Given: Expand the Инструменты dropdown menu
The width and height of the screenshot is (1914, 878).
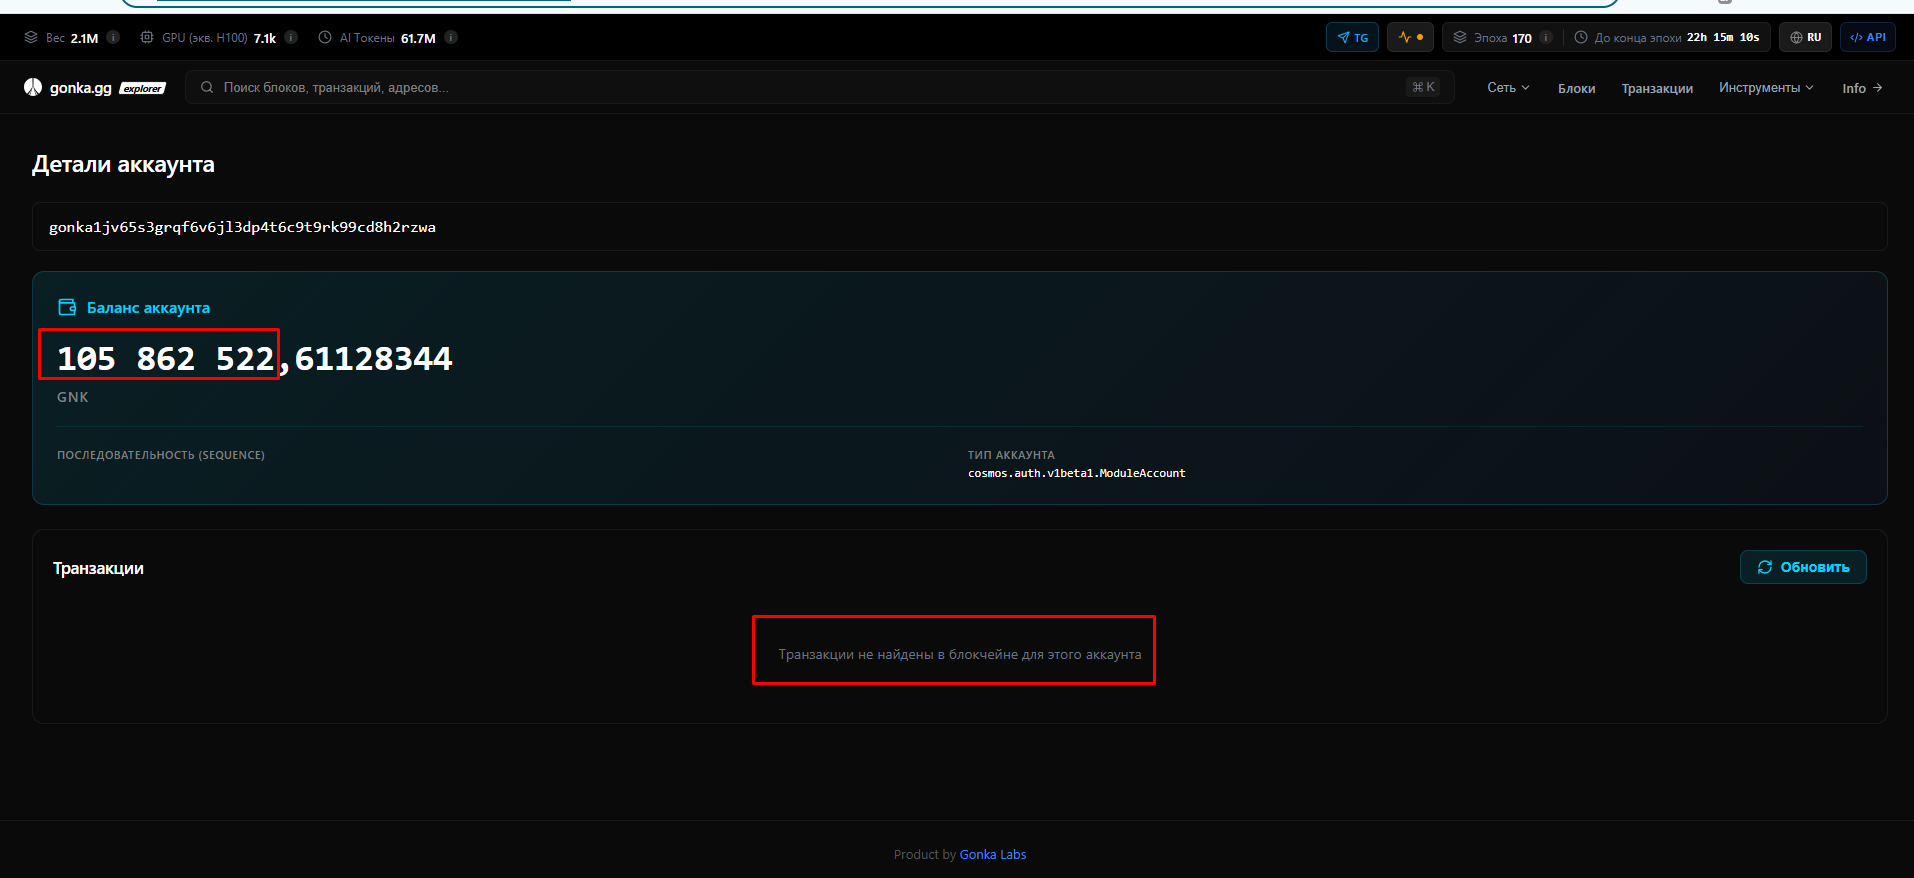Looking at the screenshot, I should coord(1765,88).
